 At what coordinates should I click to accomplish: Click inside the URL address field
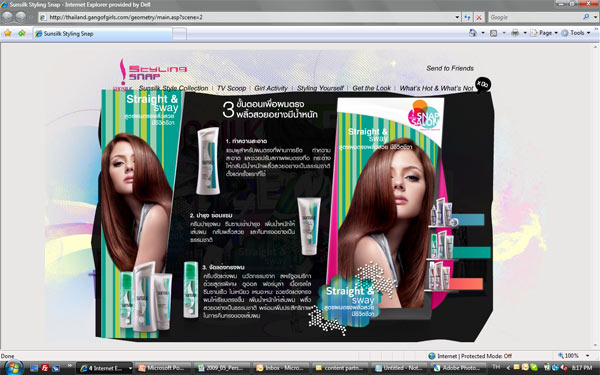(x=247, y=17)
